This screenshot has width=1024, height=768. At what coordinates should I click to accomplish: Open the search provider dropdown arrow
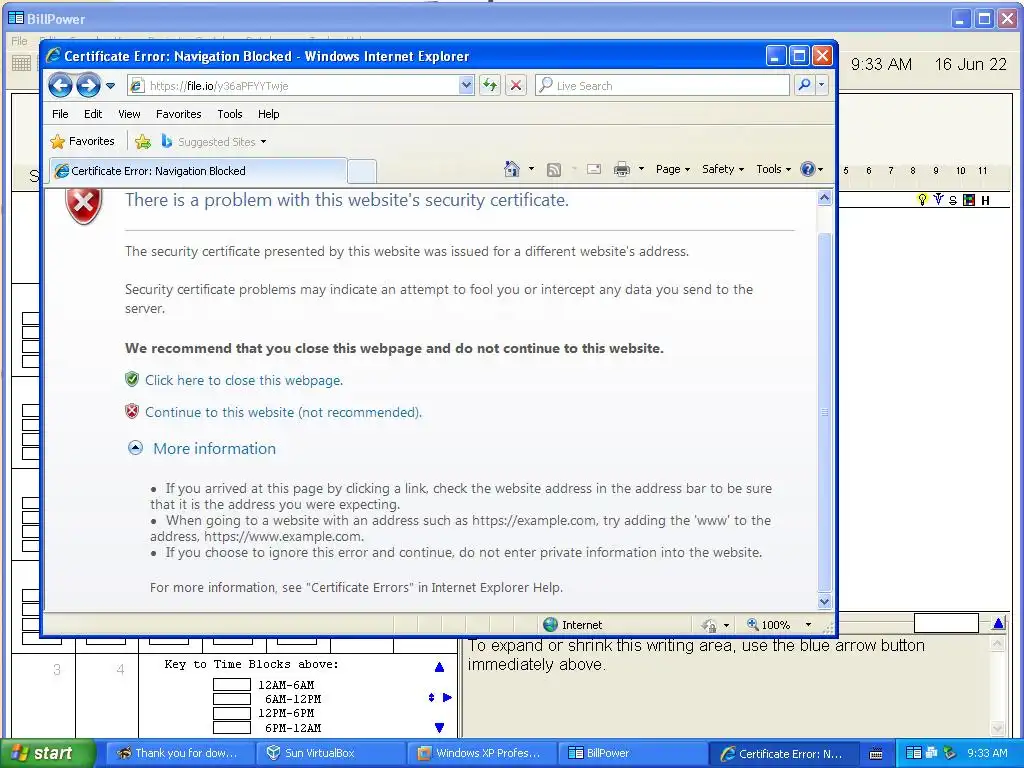click(x=822, y=86)
